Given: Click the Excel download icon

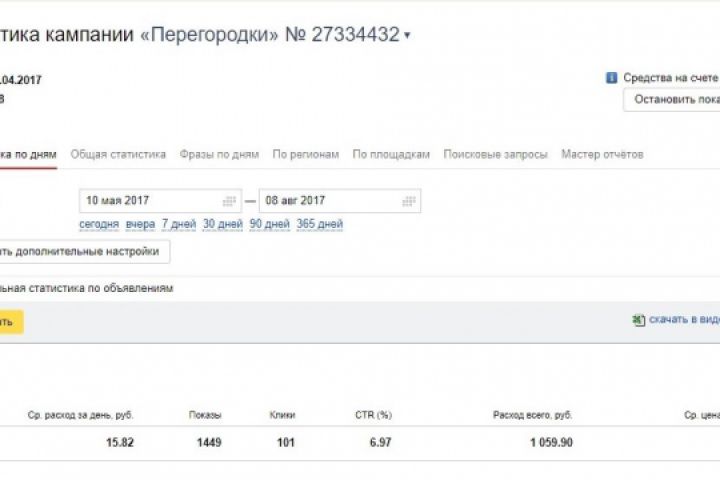Looking at the screenshot, I should click(638, 320).
